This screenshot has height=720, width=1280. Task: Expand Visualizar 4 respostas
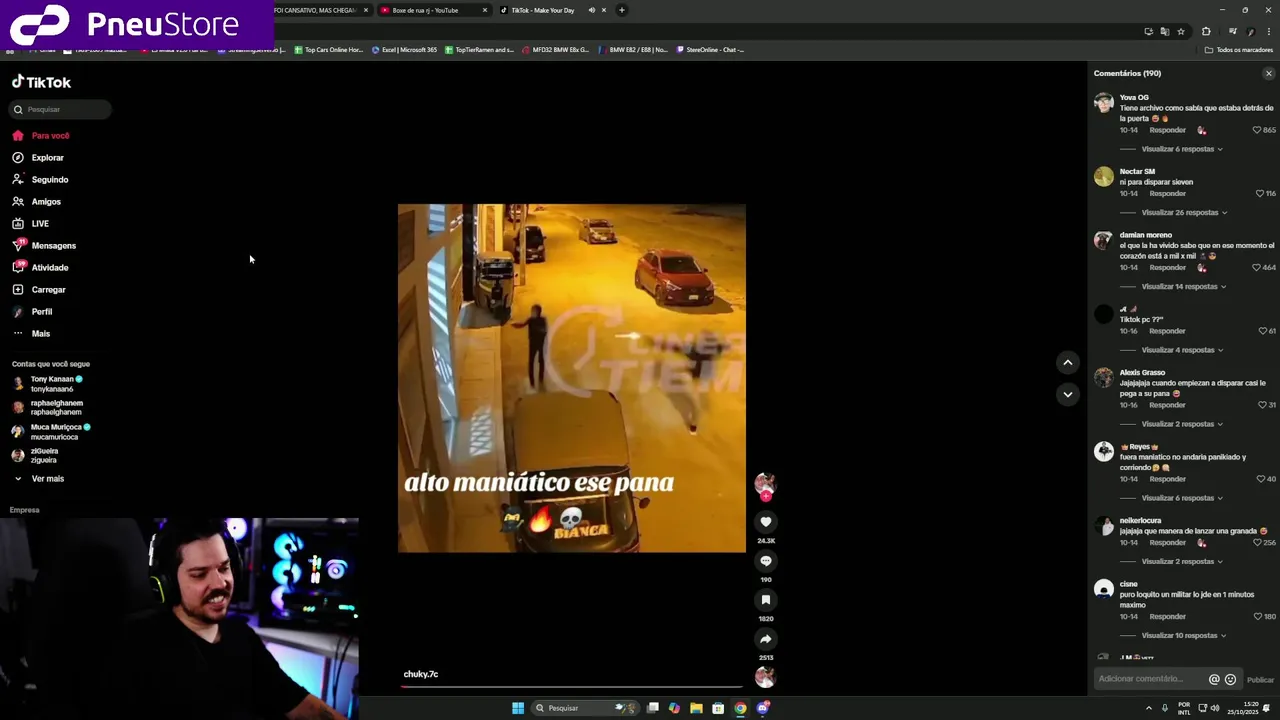[1182, 350]
